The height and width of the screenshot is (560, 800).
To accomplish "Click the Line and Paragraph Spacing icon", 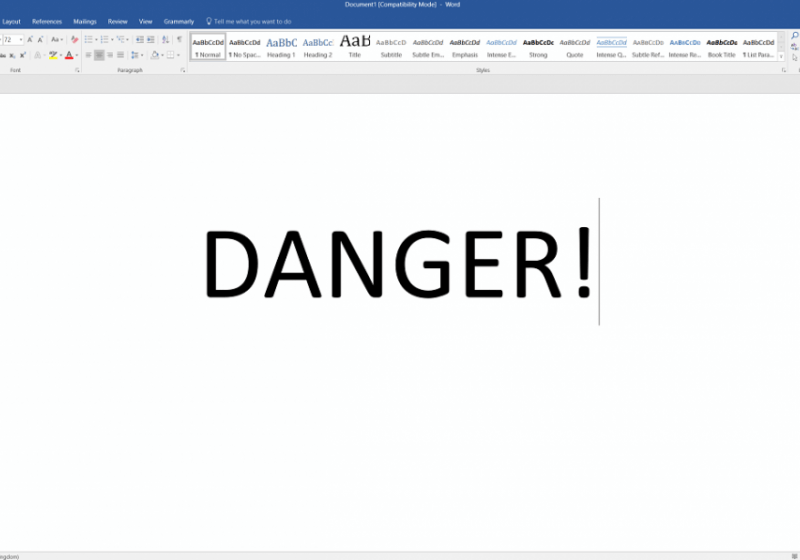I will (135, 55).
